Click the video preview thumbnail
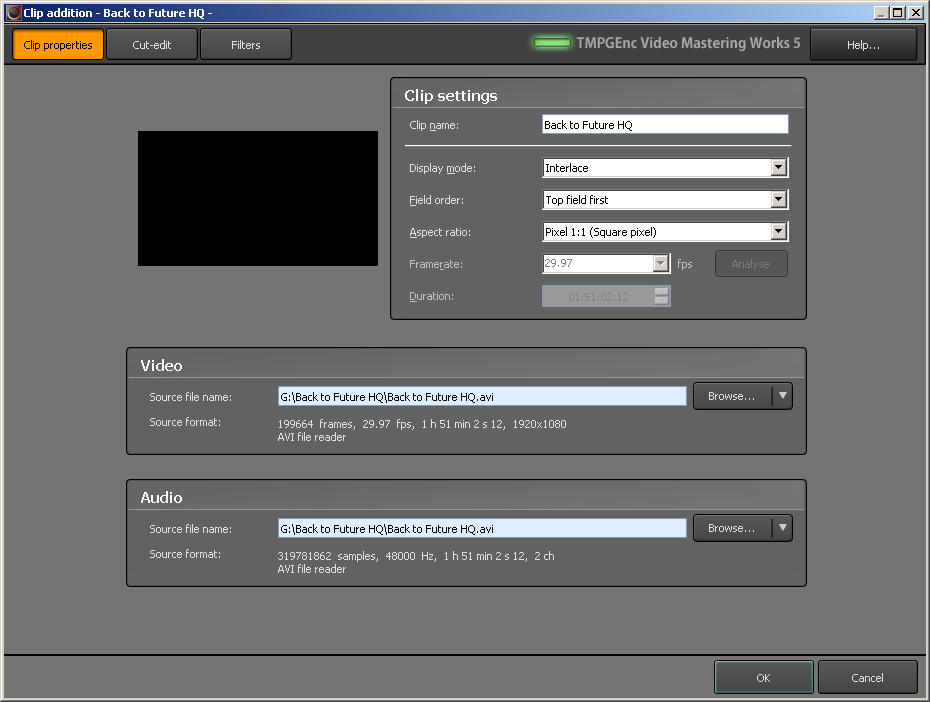 [257, 198]
